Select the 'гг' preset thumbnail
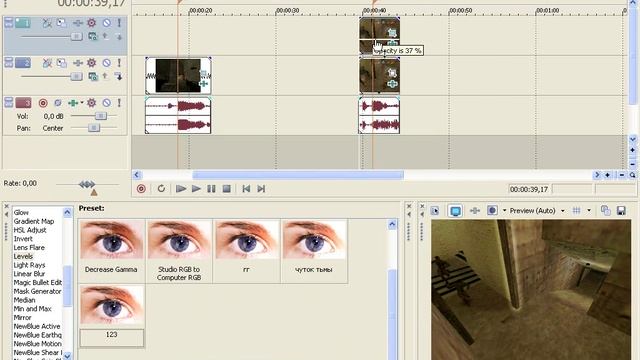640x360 pixels. [247, 240]
